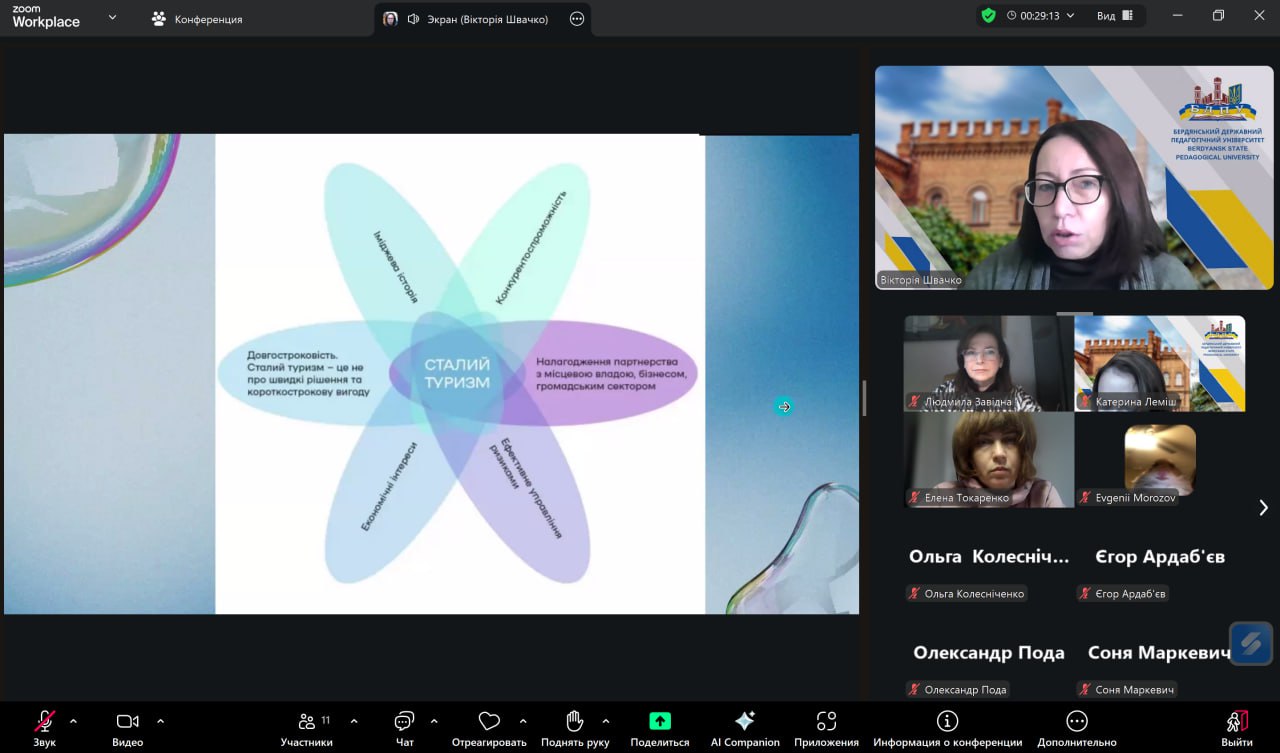Viewport: 1280px width, 753px height.
Task: Show Информация о конференции details
Action: click(x=947, y=722)
